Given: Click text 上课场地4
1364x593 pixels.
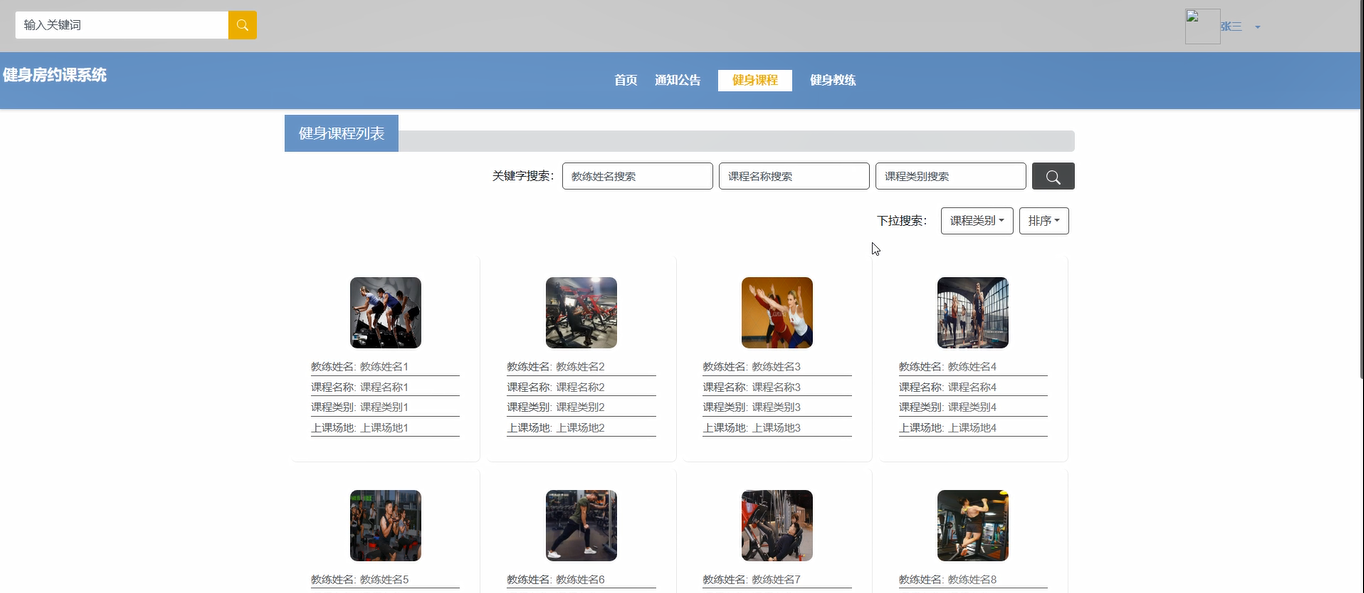Looking at the screenshot, I should (x=972, y=428).
